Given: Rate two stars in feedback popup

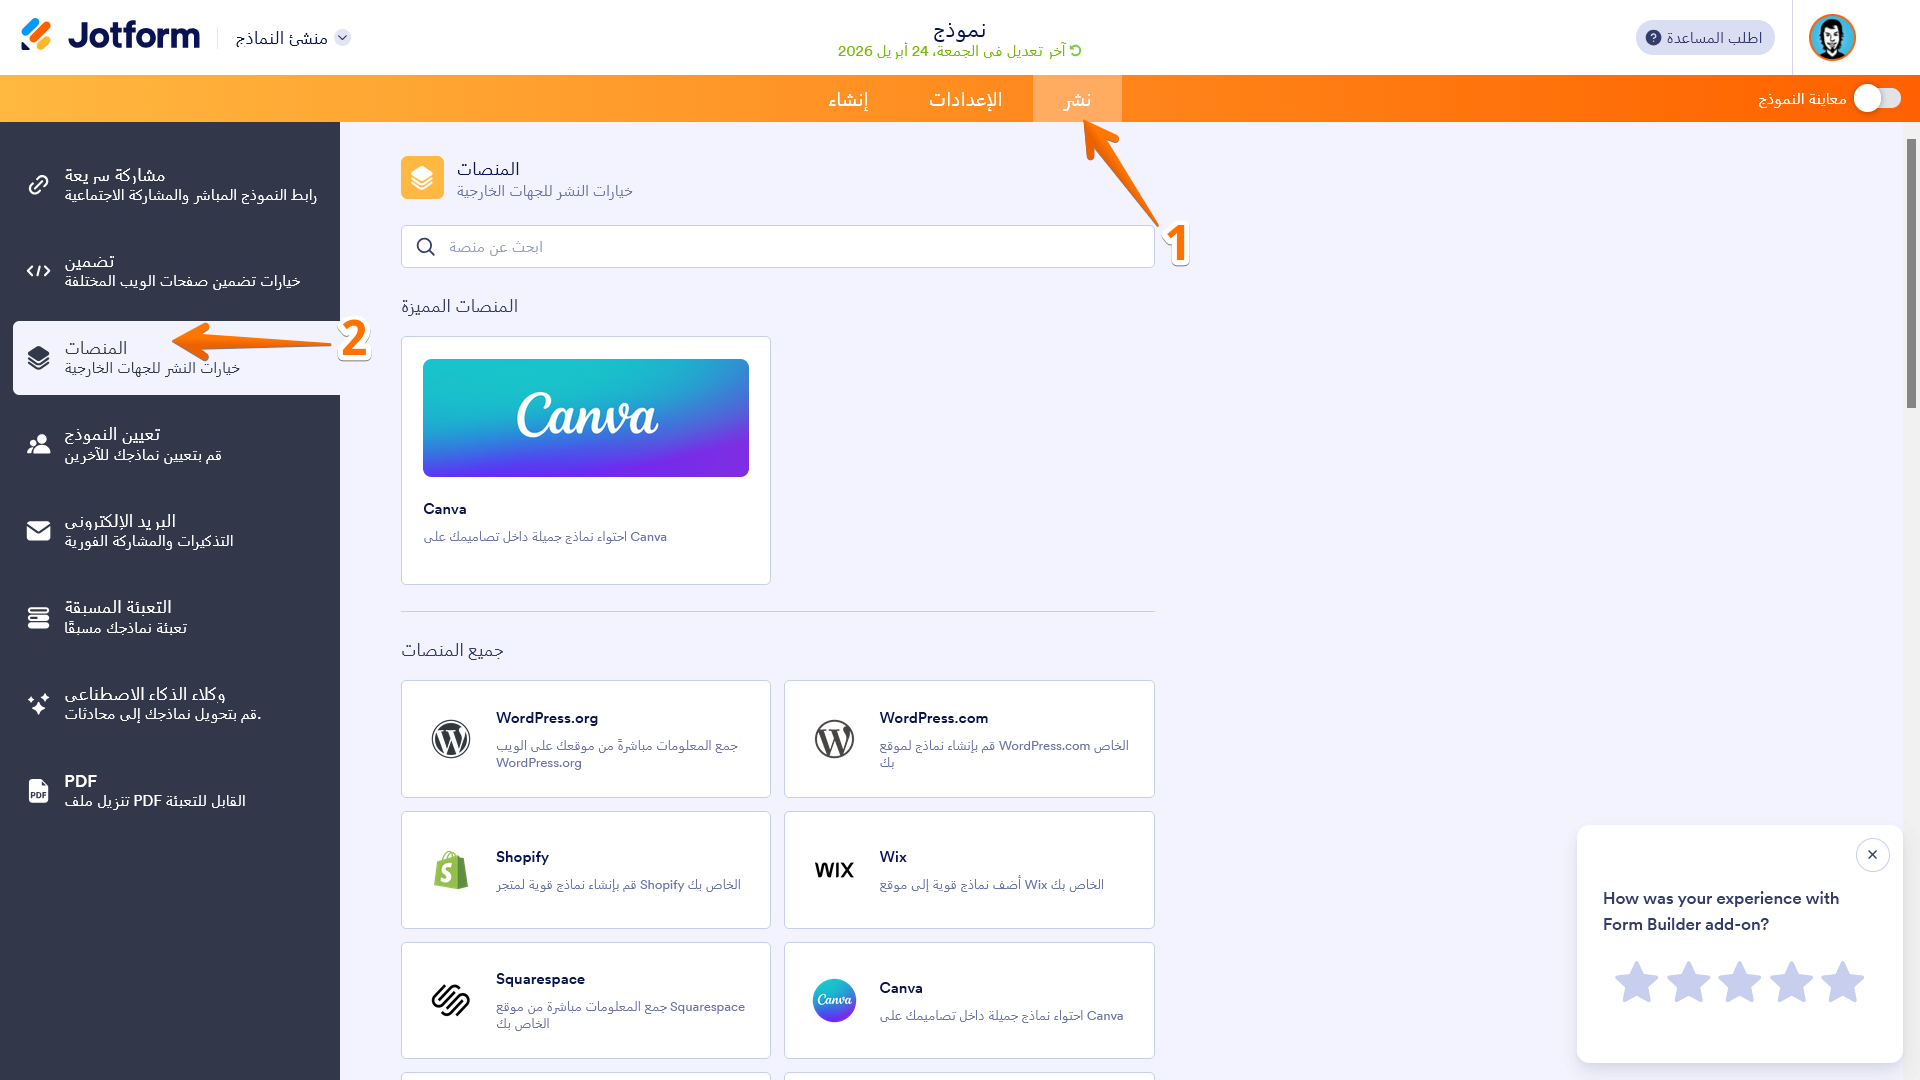Looking at the screenshot, I should [1689, 982].
